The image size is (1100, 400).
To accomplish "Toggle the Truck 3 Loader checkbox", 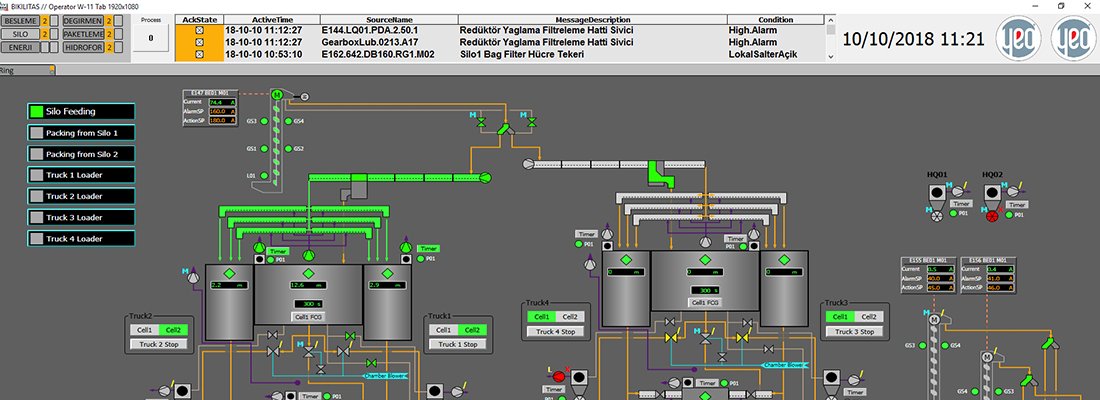I will (37, 217).
